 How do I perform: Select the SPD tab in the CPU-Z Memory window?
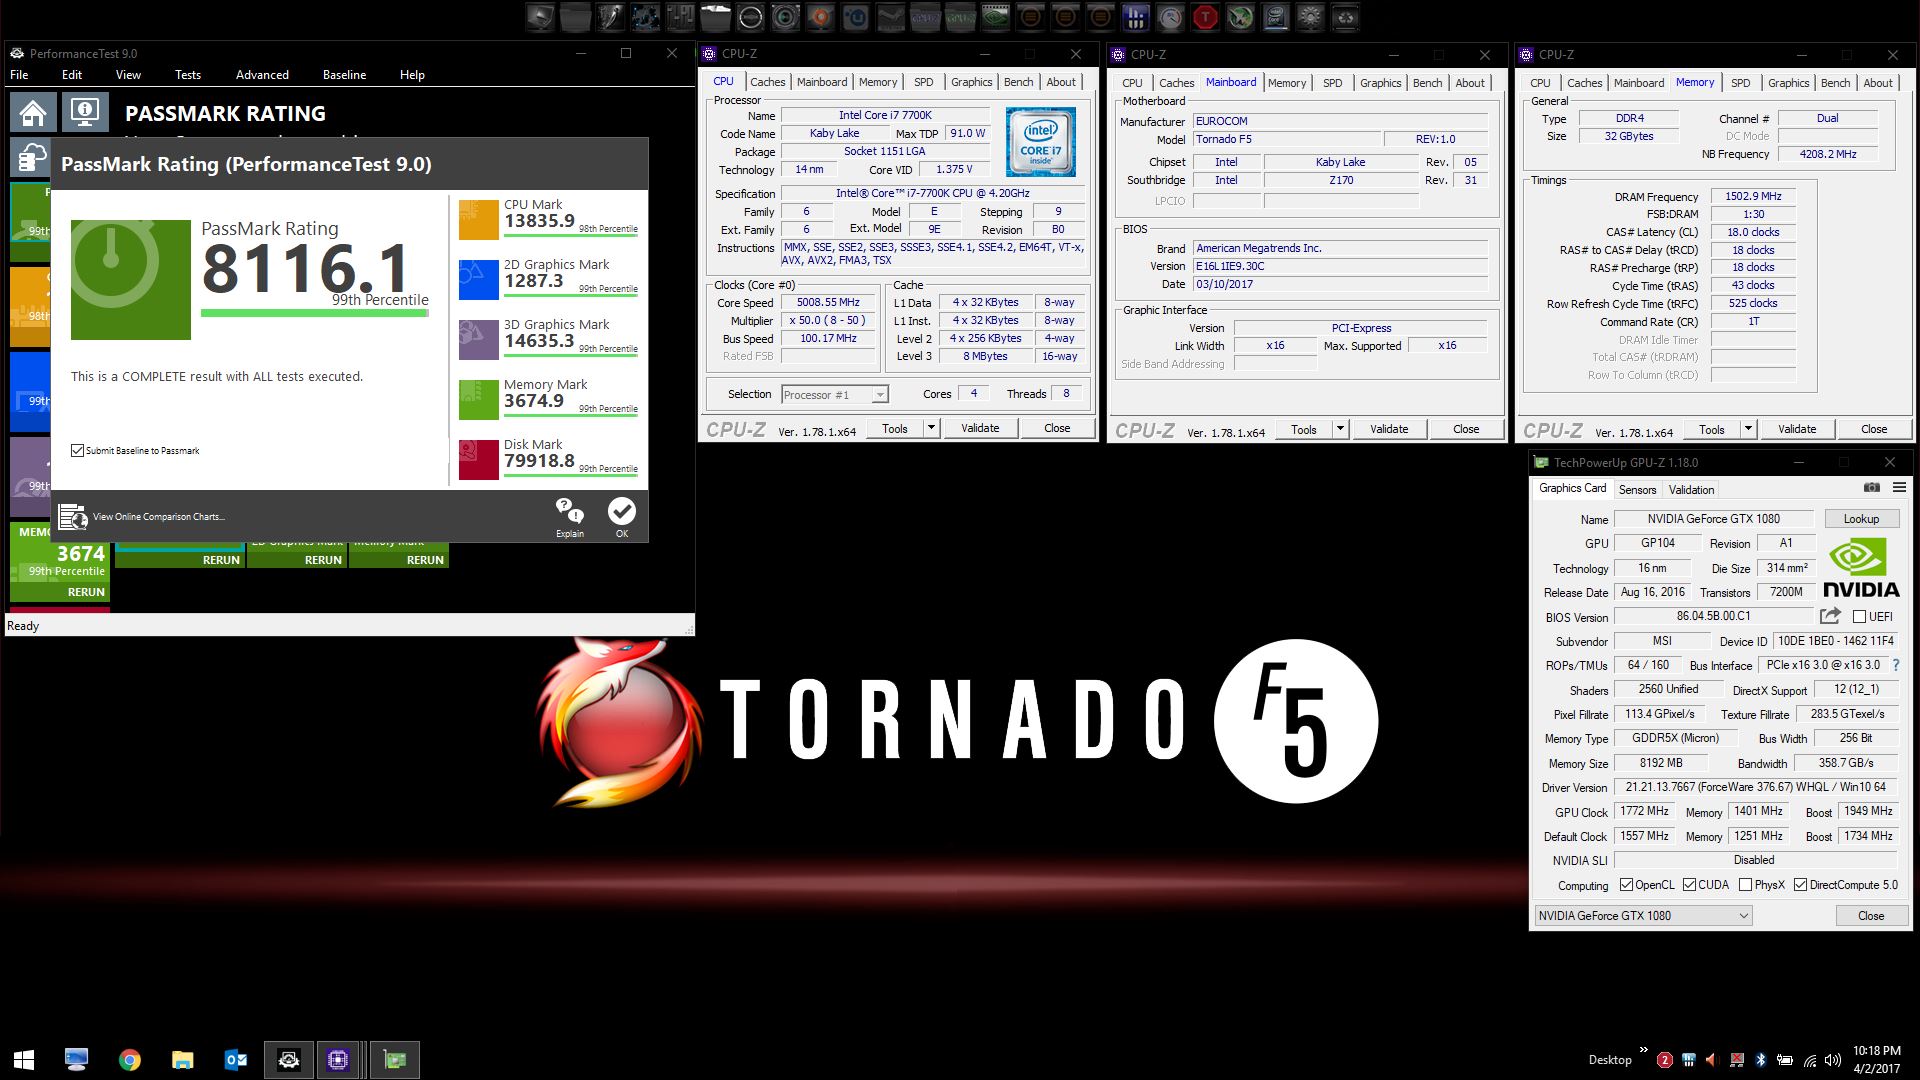click(x=1740, y=83)
